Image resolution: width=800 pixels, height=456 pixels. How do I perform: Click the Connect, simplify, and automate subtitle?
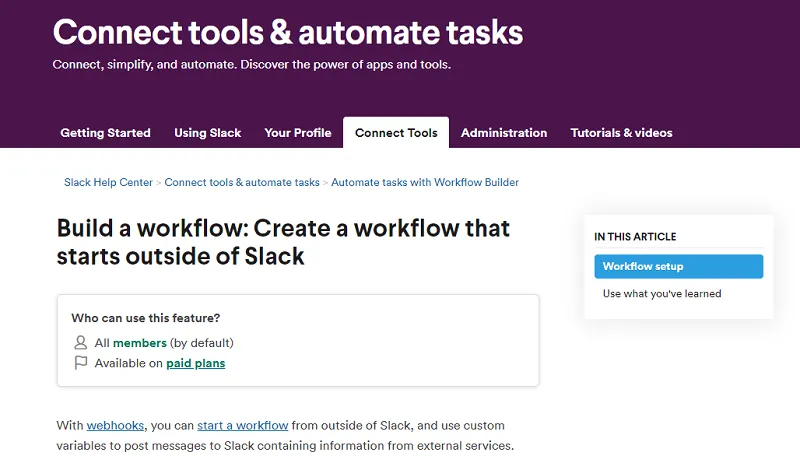252,65
